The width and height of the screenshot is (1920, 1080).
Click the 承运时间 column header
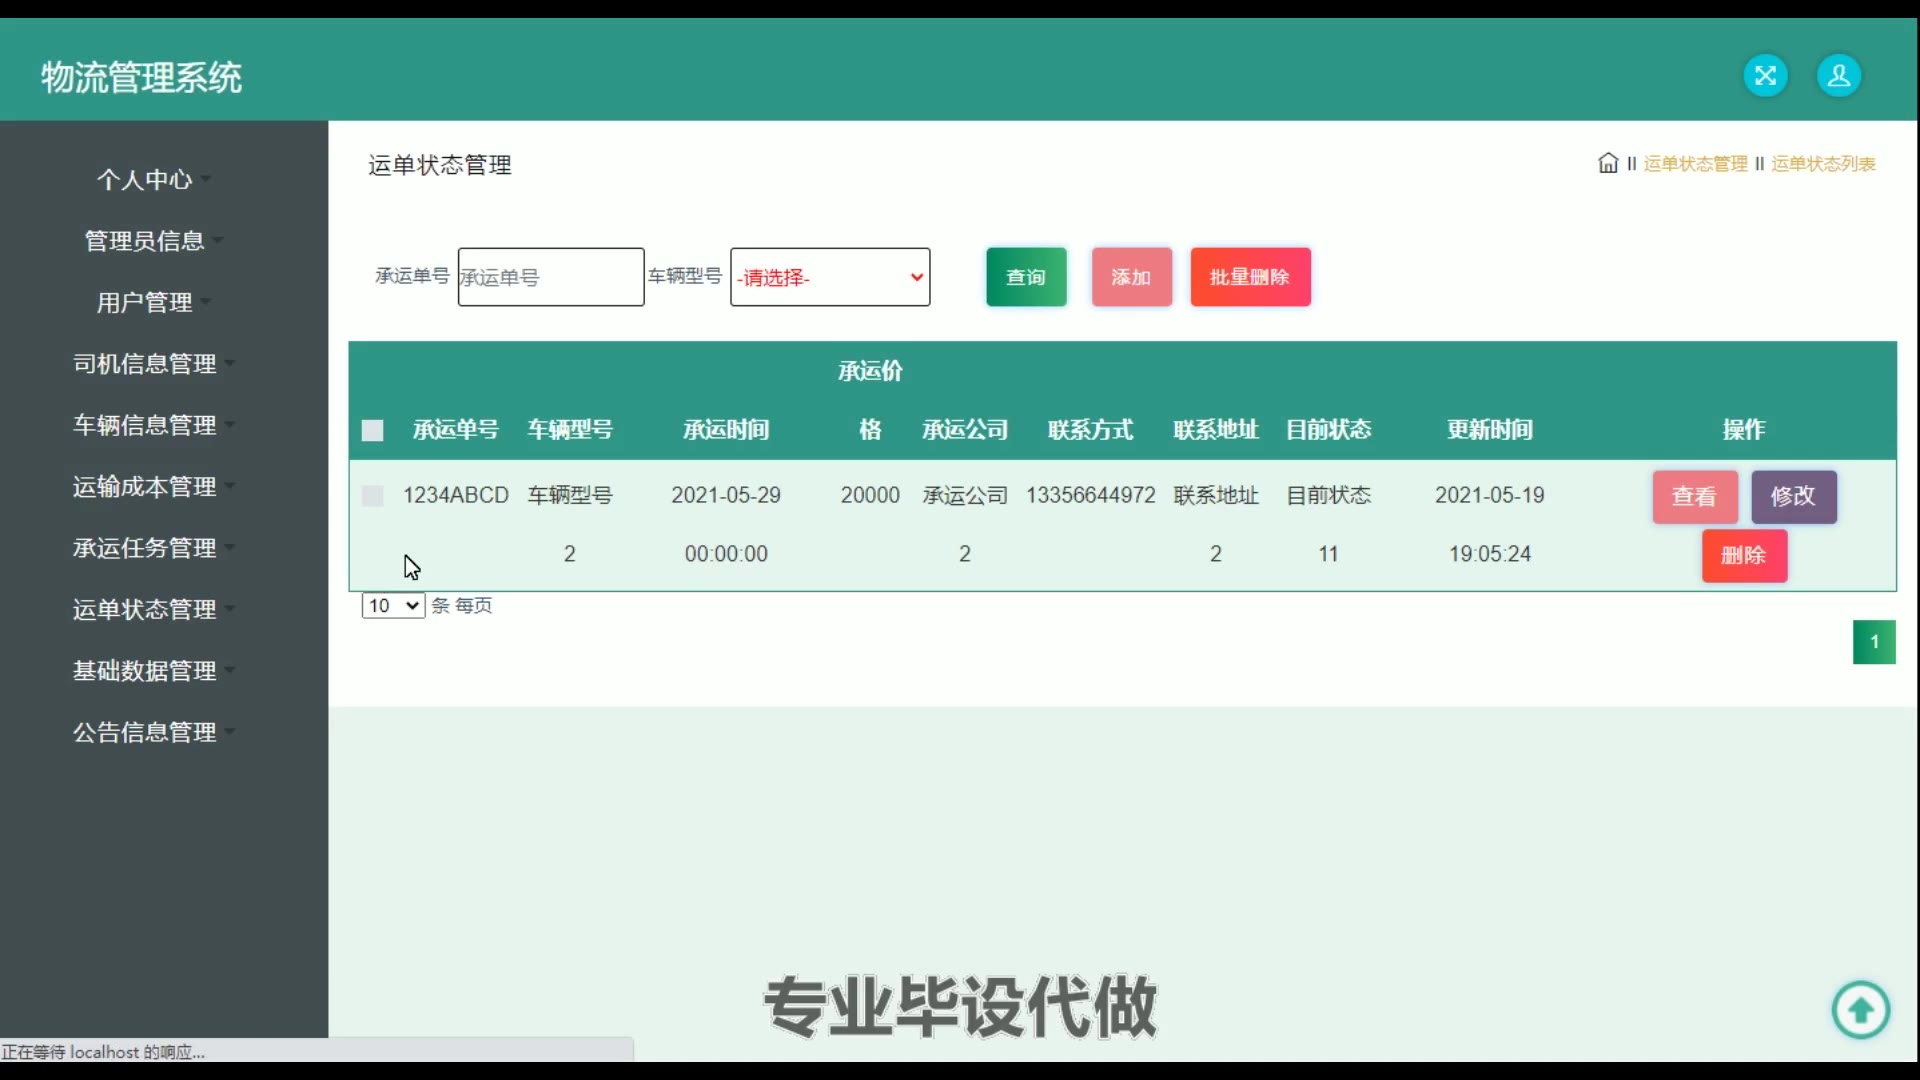[x=726, y=430]
